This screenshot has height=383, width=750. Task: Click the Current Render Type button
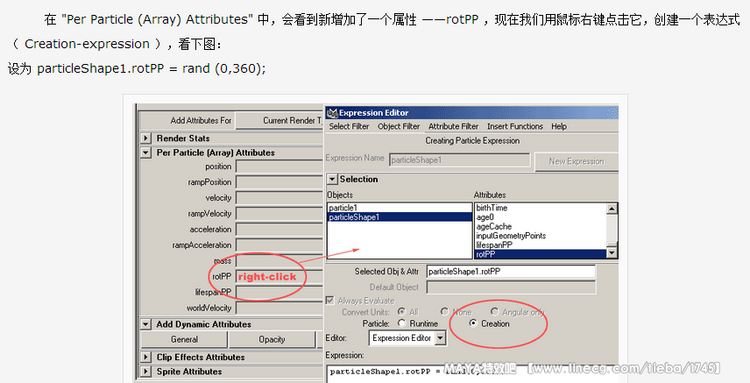[280, 120]
